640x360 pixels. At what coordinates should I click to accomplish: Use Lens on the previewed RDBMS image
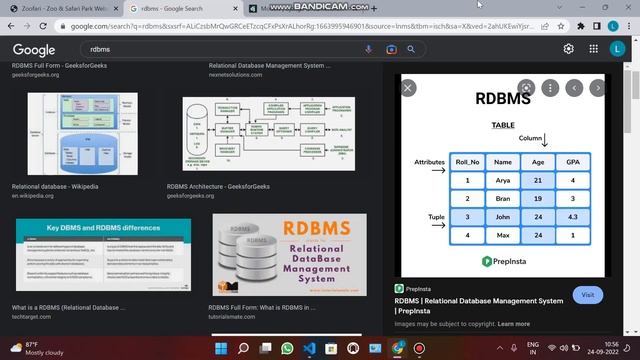pos(526,88)
